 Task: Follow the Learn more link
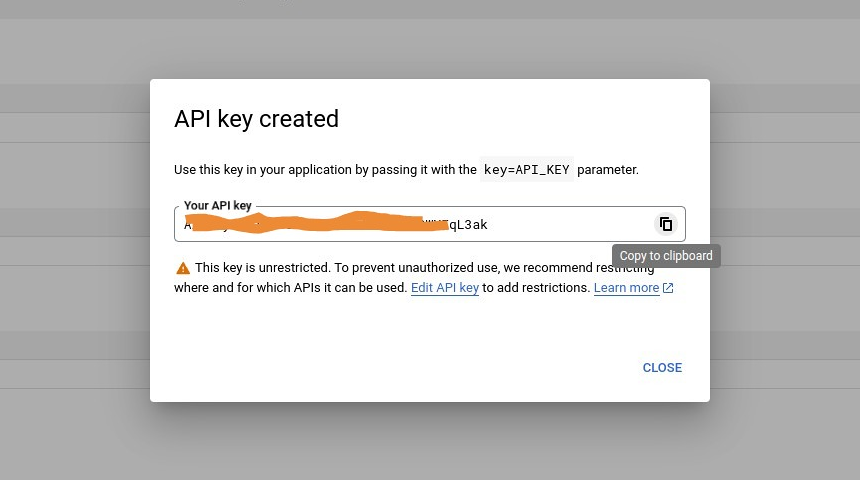click(626, 288)
